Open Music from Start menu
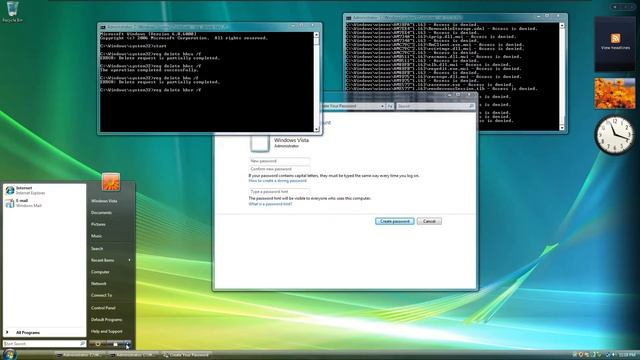Image resolution: width=640 pixels, height=360 pixels. pyautogui.click(x=97, y=236)
